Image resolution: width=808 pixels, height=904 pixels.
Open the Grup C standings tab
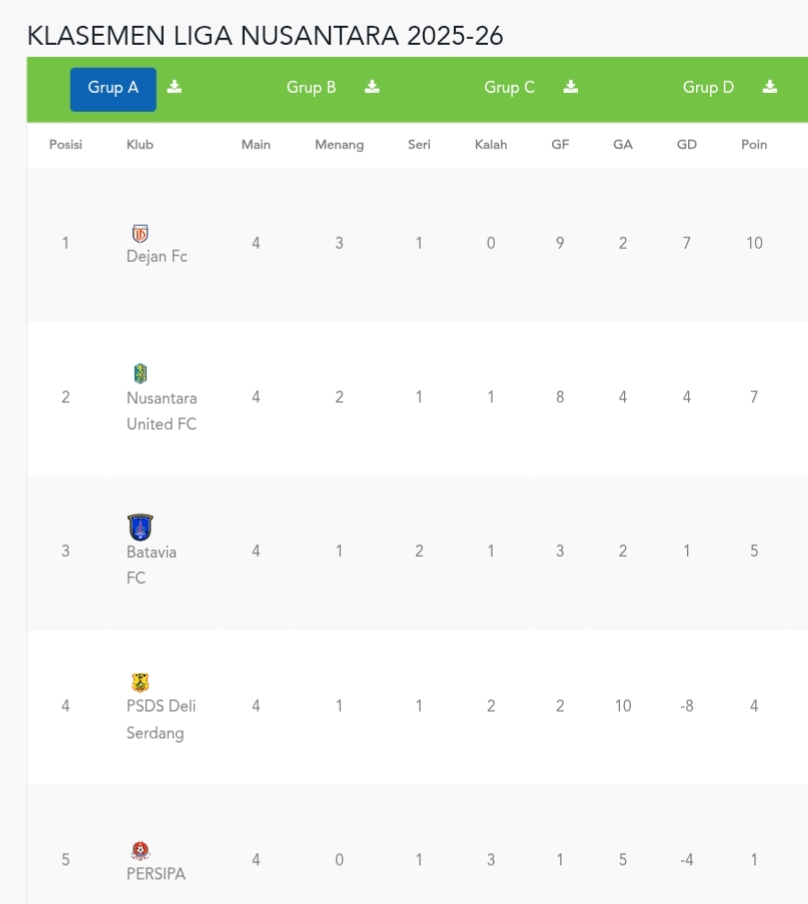tap(509, 88)
